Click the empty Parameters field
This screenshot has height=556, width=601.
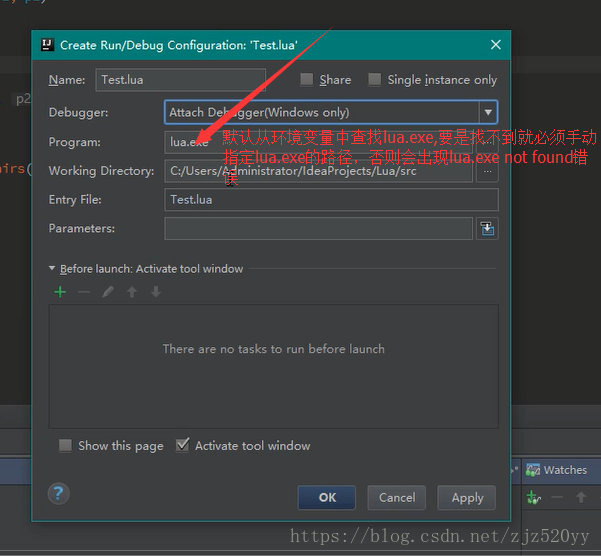(x=319, y=228)
